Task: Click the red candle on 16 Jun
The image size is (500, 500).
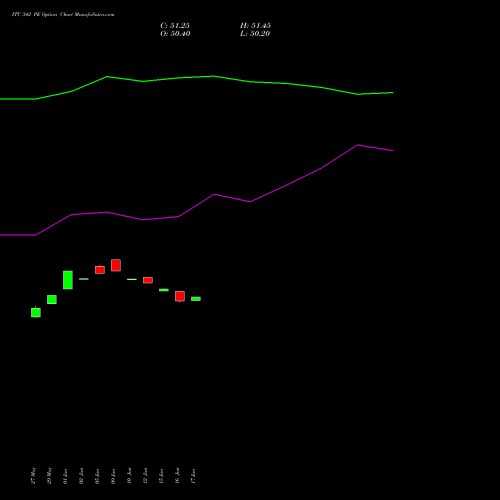Action: click(180, 296)
